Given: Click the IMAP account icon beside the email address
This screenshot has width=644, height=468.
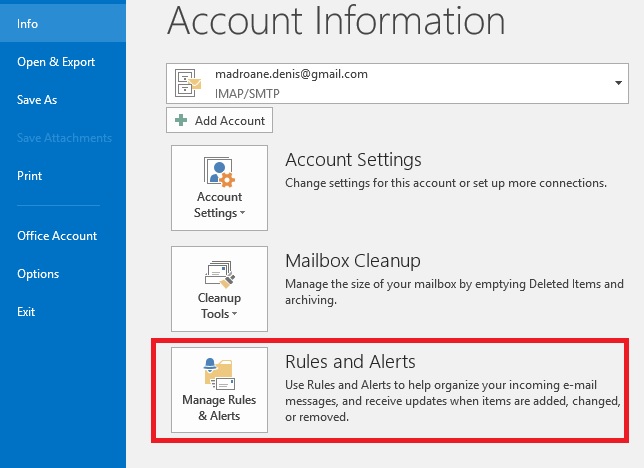Looking at the screenshot, I should (188, 81).
